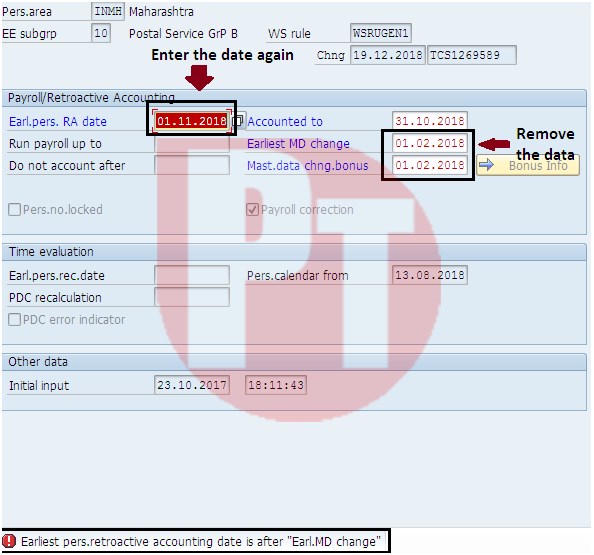Open value help beside RA date field
The image size is (594, 555).
coord(238,121)
